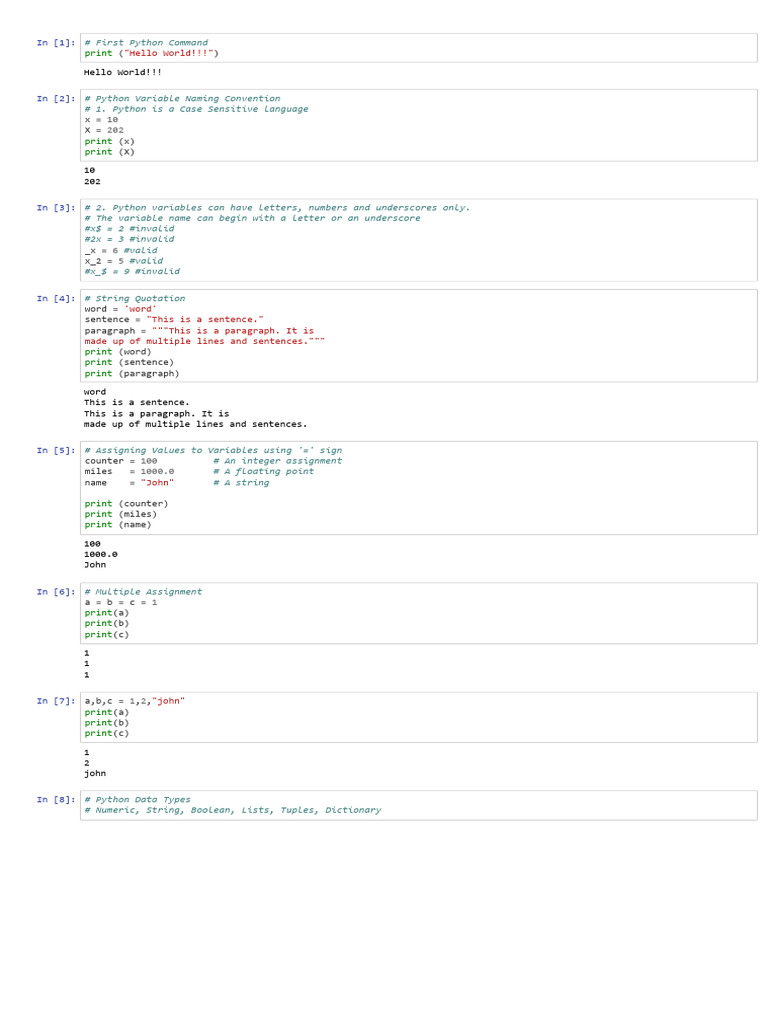Image resolution: width=768 pixels, height=1024 pixels.
Task: Click the 'letters, numbers and underscores only' comment
Action: (x=277, y=208)
